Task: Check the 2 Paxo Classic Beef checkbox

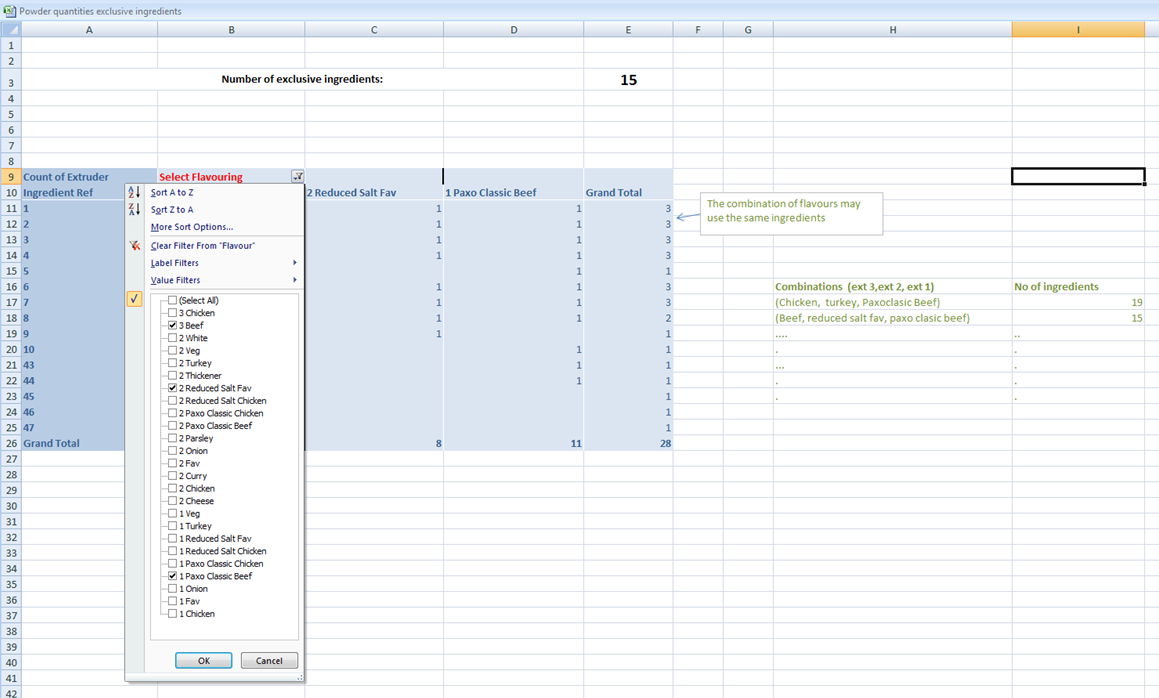Action: [x=172, y=426]
